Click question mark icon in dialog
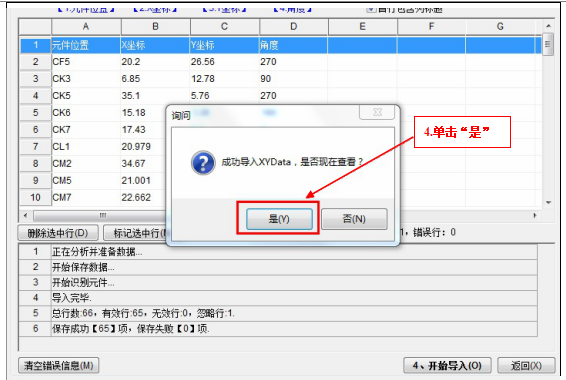The image size is (566, 380). point(203,163)
